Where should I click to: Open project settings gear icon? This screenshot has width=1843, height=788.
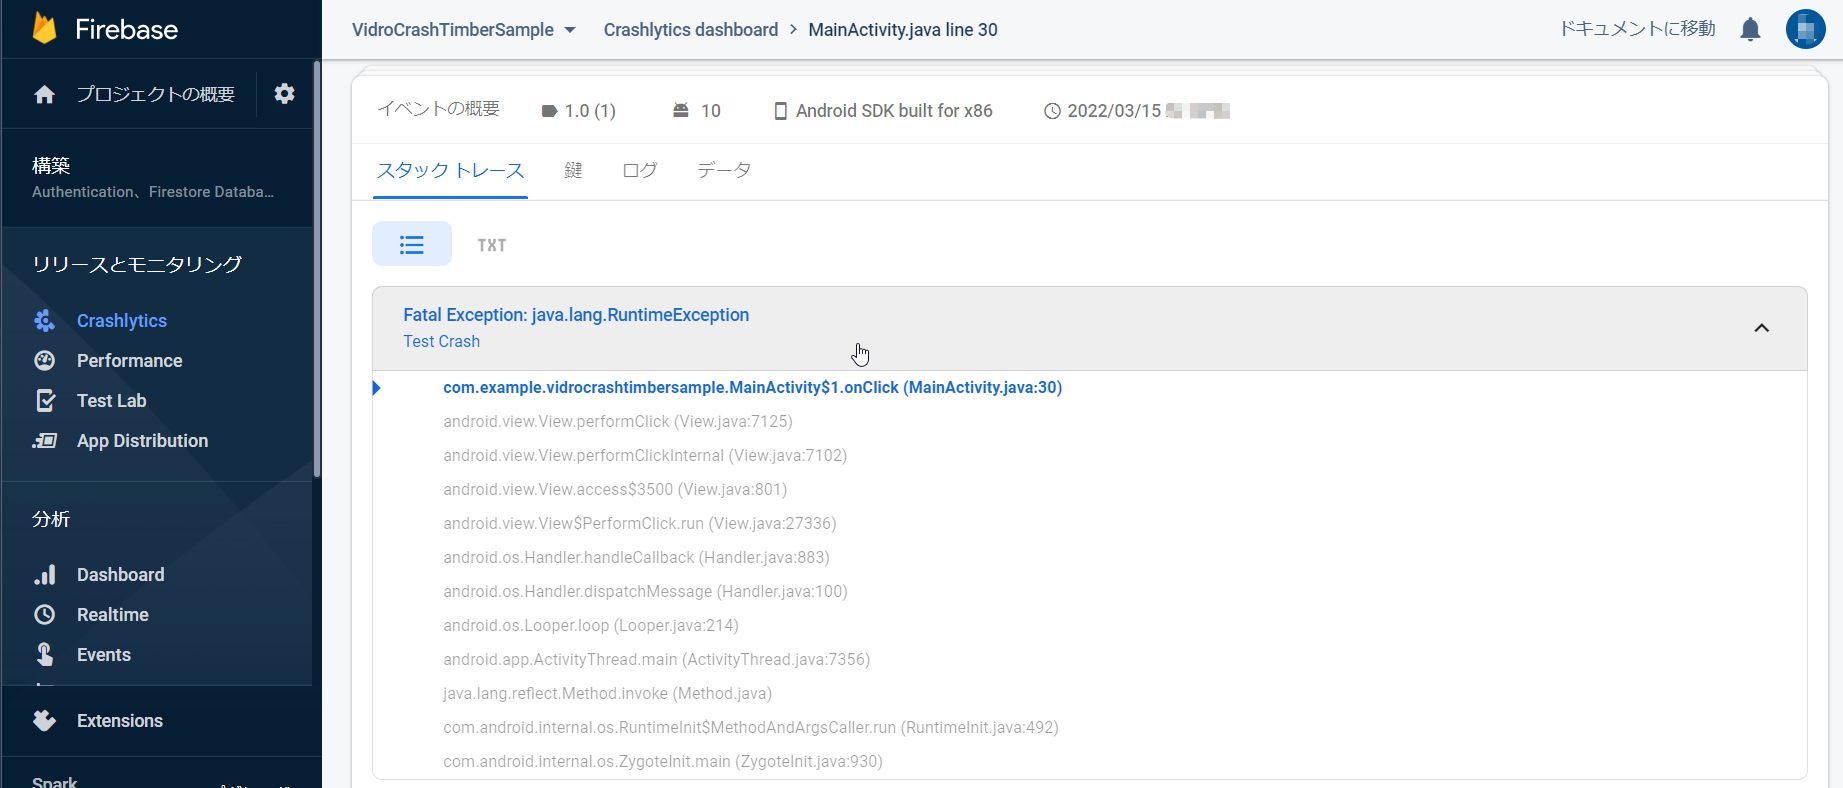point(285,93)
